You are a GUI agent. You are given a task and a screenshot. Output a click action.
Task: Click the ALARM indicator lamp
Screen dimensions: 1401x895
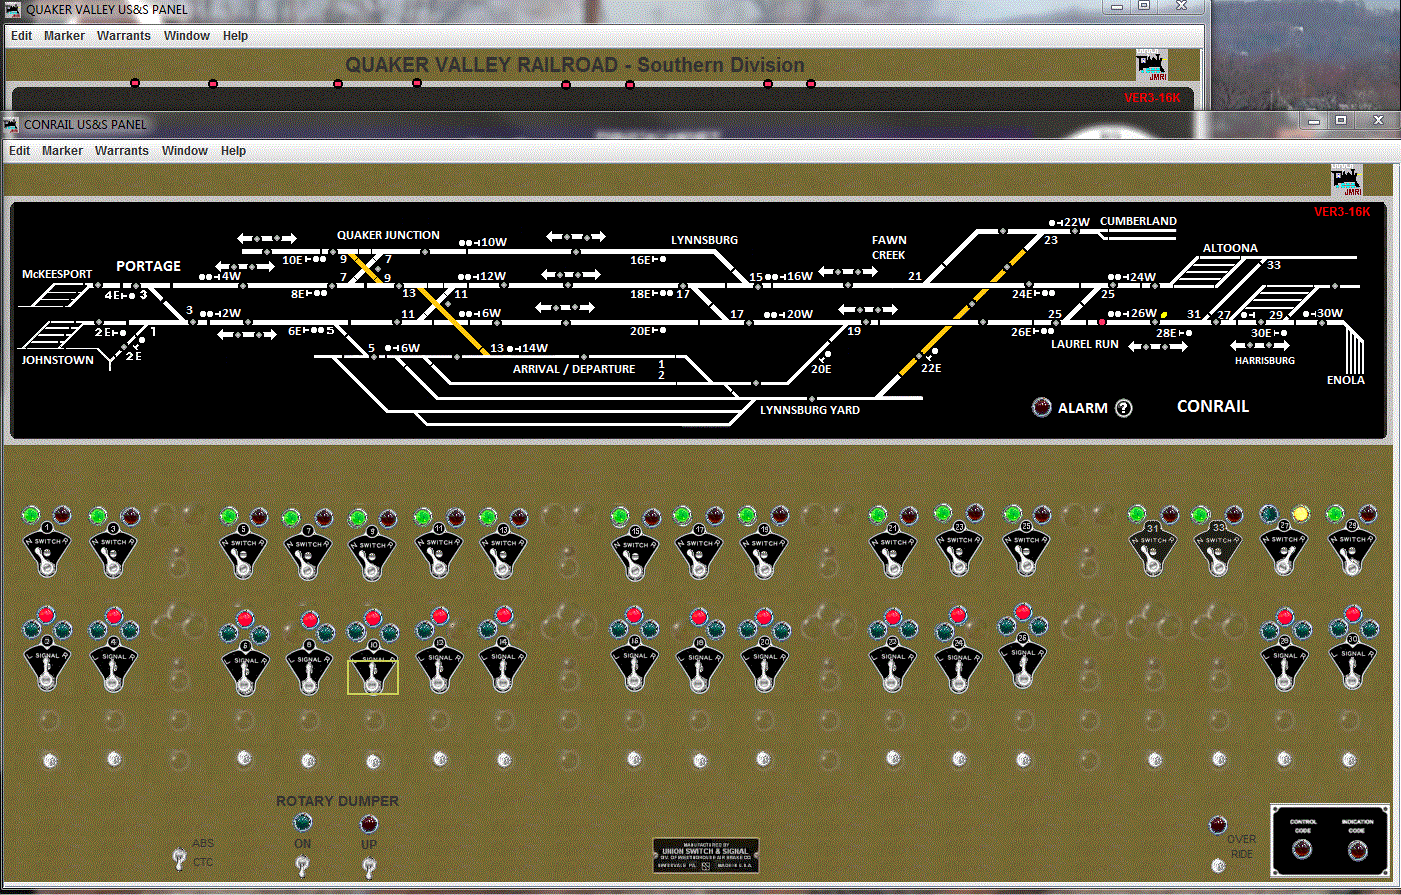click(1041, 408)
